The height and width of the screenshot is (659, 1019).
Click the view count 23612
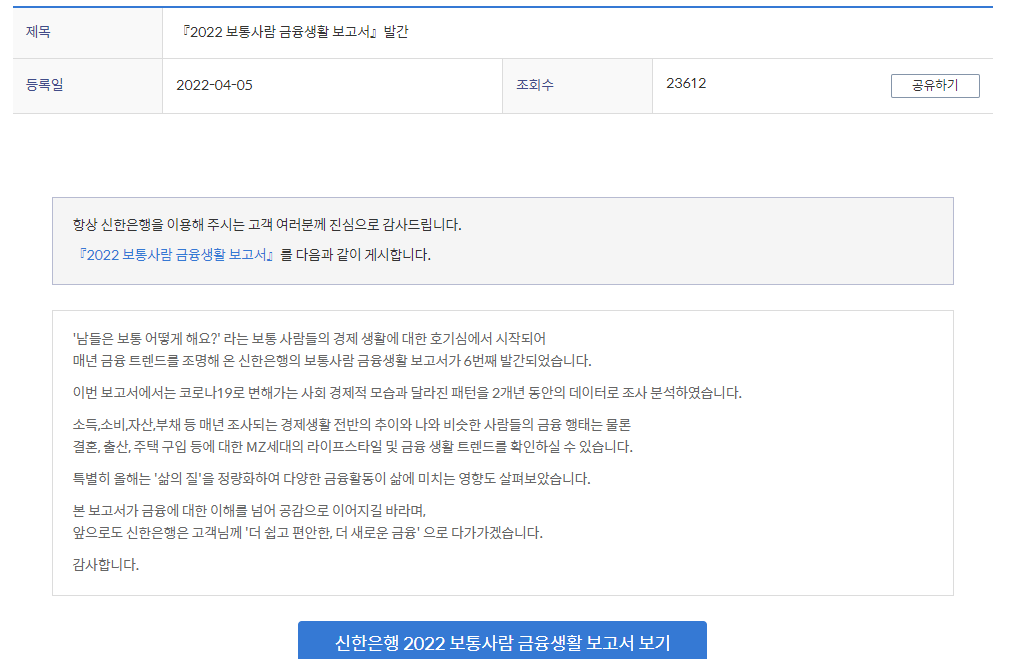686,83
